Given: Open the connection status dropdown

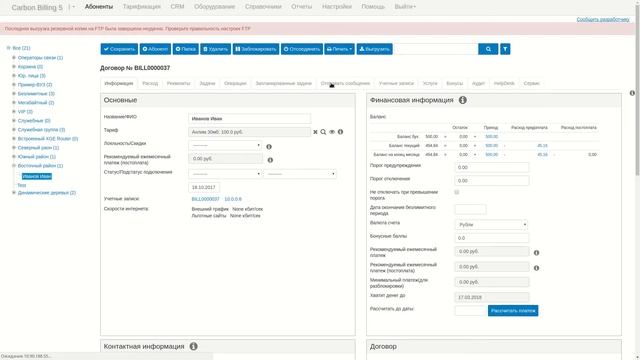Looking at the screenshot, I should [x=225, y=174].
